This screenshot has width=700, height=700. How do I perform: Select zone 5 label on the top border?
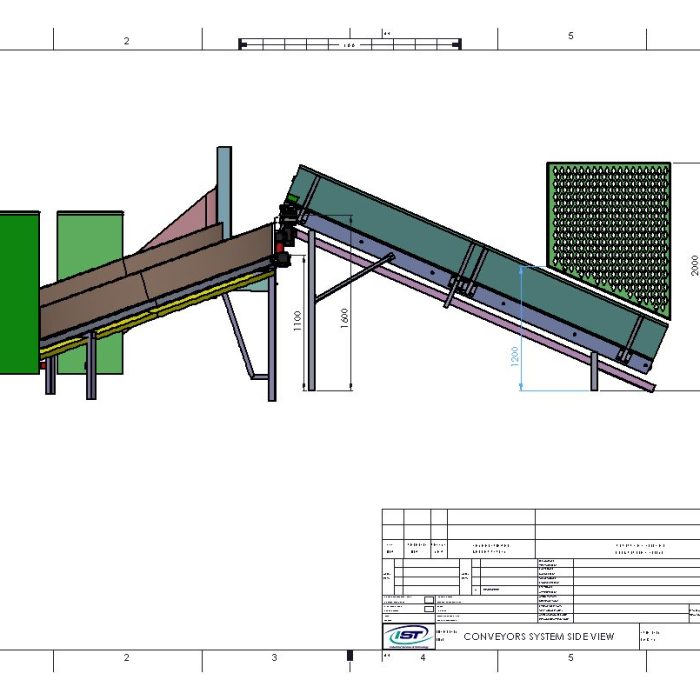tap(571, 36)
